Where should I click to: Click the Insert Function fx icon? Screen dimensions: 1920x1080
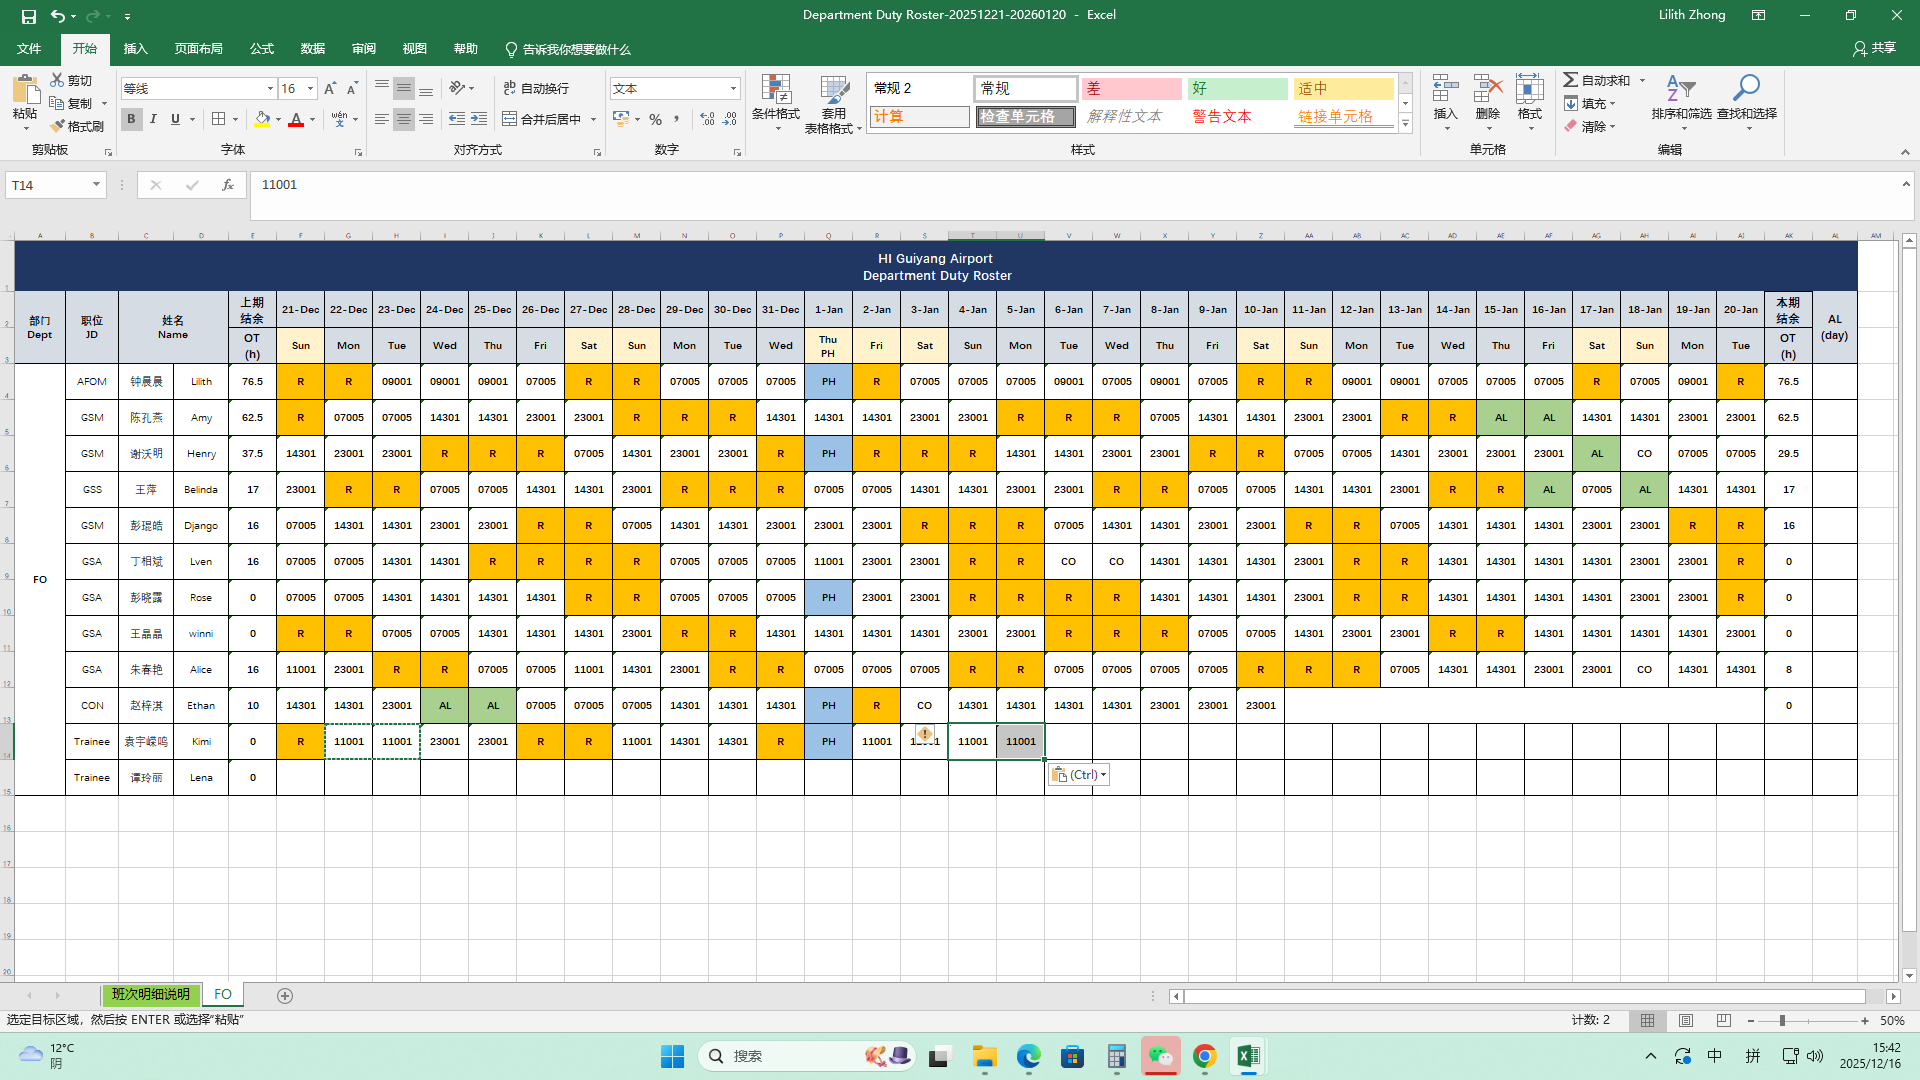point(228,185)
